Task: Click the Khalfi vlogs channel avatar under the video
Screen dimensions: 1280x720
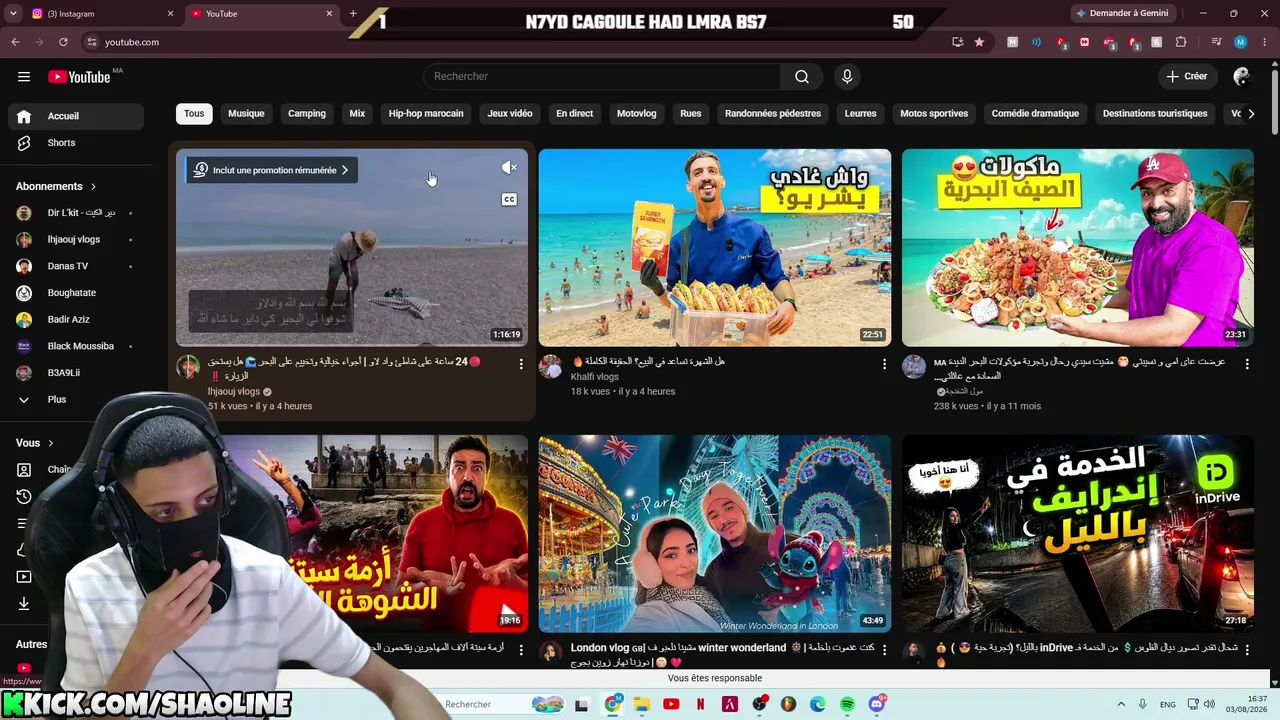Action: (551, 367)
